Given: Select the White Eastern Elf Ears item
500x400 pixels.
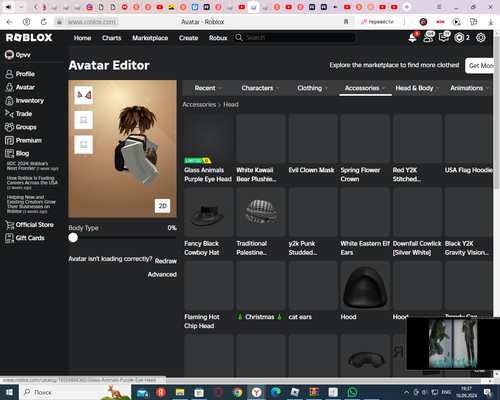Looking at the screenshot, I should (x=365, y=212).
